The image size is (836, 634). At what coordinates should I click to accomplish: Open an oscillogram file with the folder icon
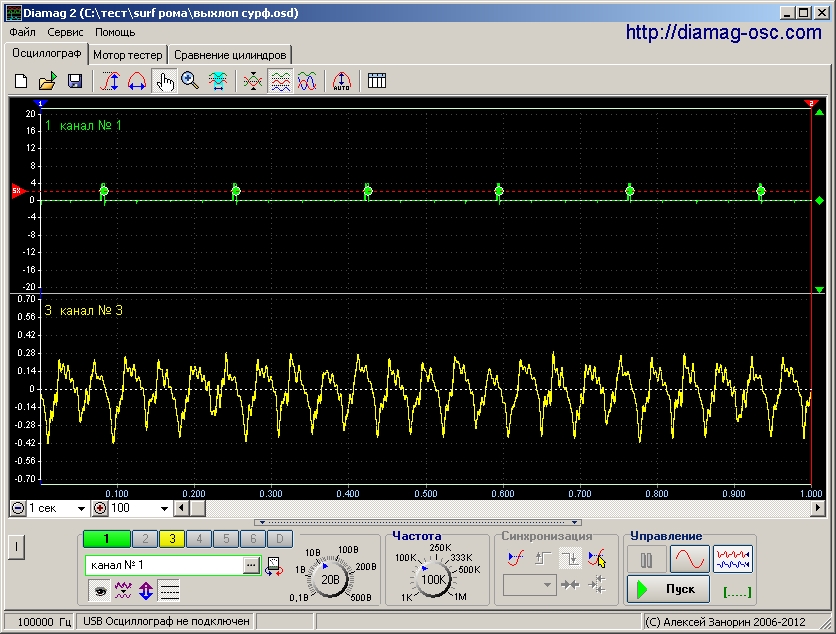[x=47, y=81]
